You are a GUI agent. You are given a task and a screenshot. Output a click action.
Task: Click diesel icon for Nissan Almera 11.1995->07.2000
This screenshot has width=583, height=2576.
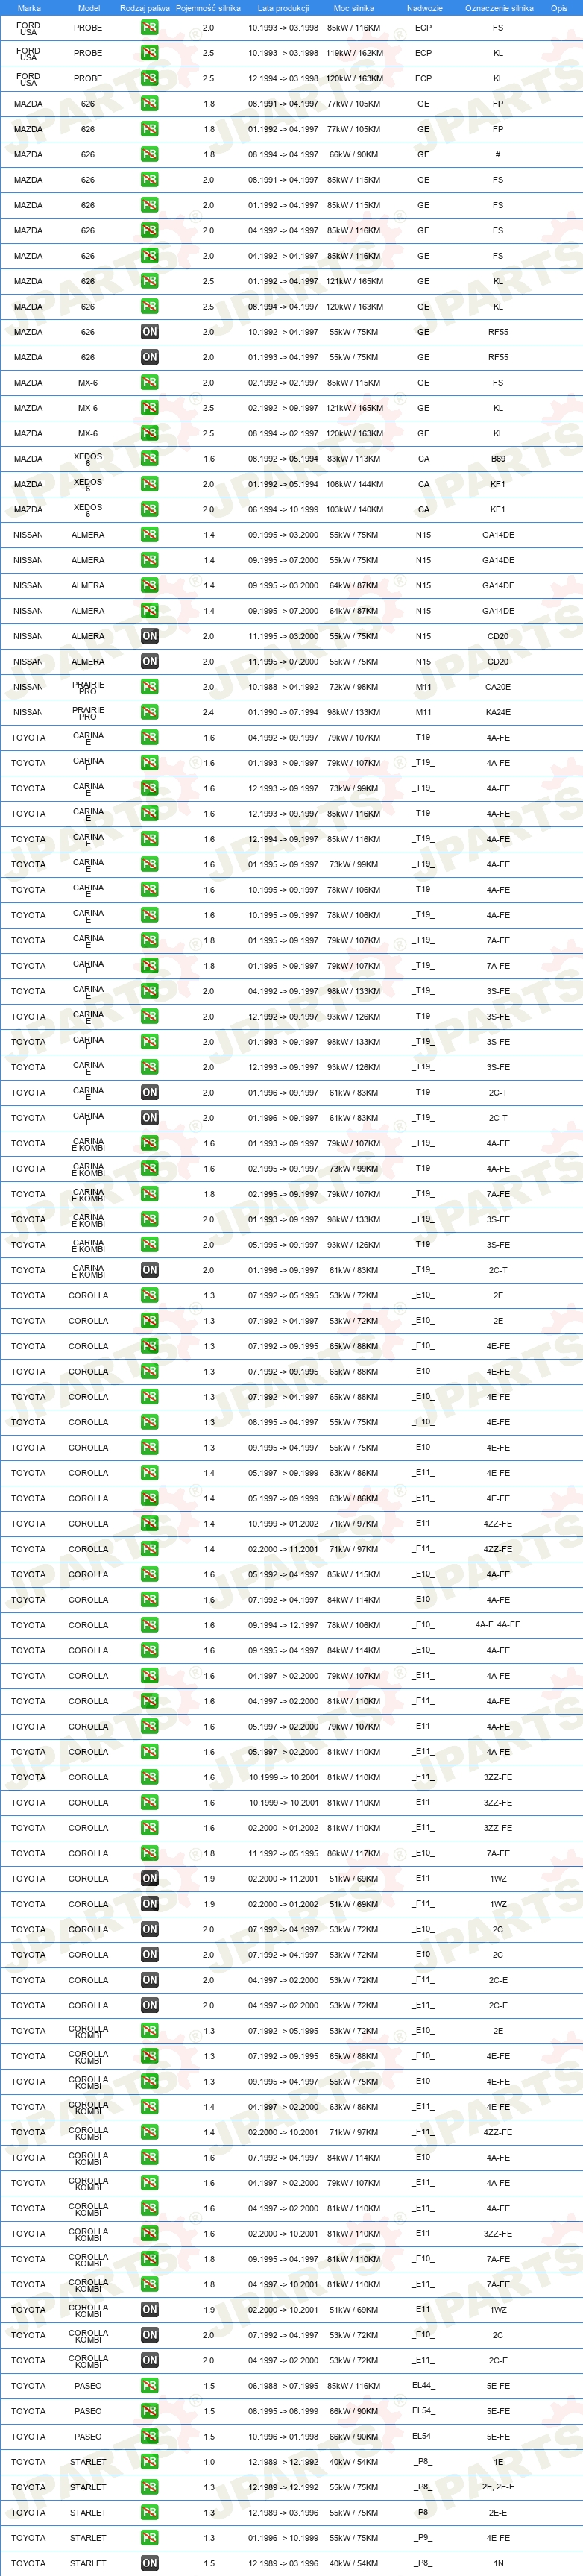point(149,661)
